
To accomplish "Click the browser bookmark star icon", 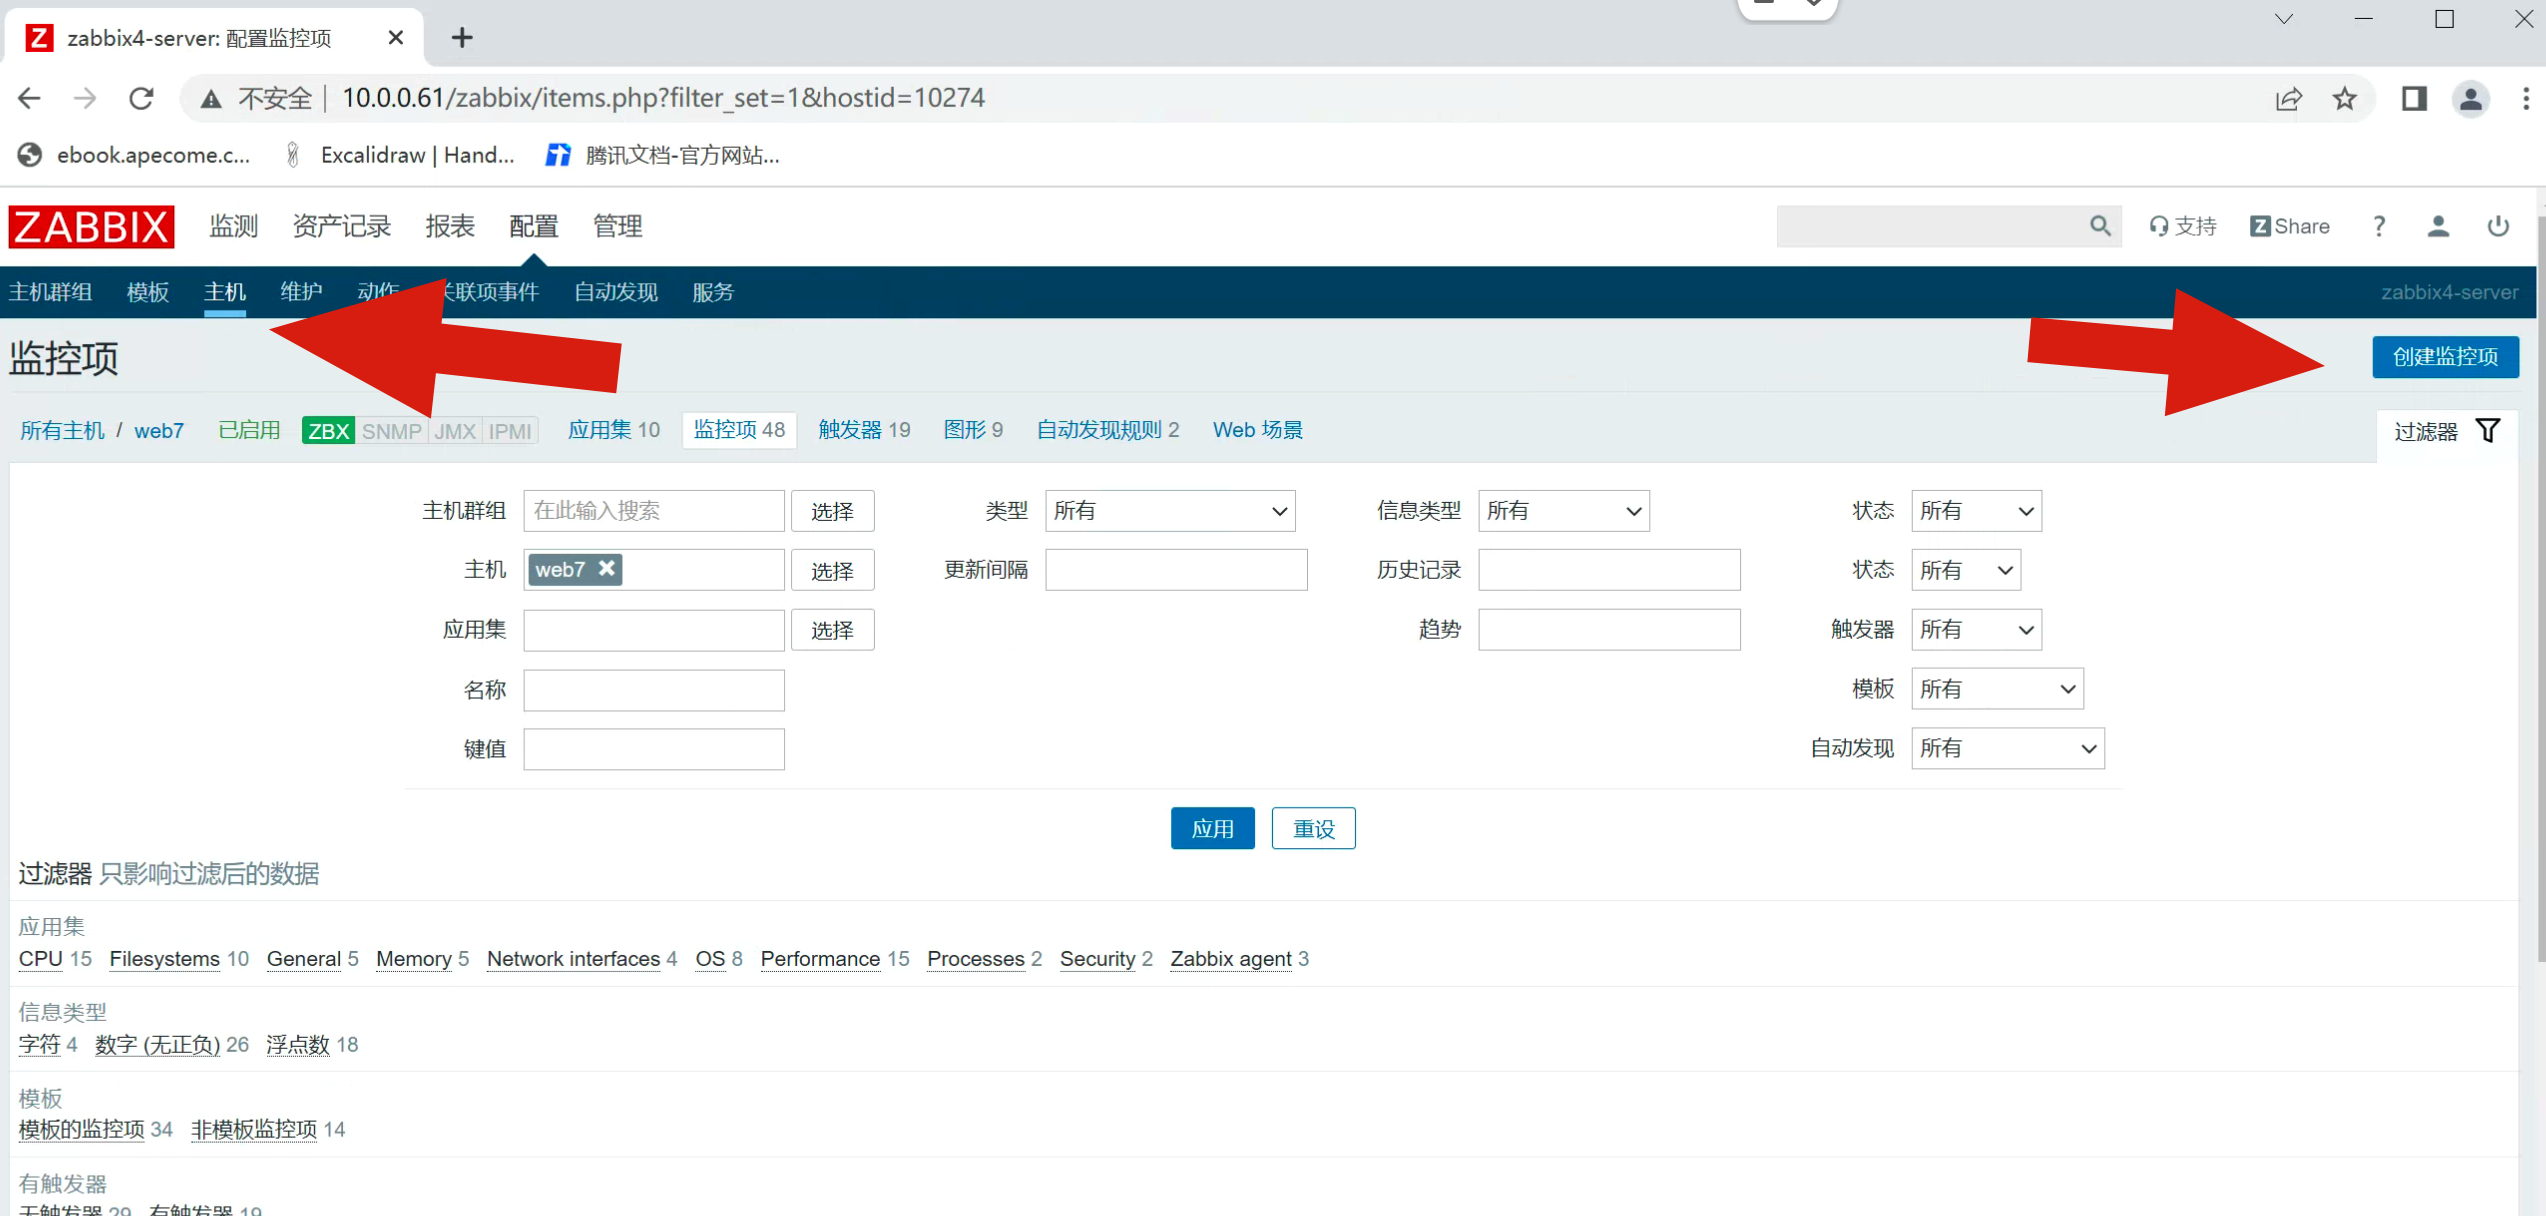I will (x=2345, y=98).
